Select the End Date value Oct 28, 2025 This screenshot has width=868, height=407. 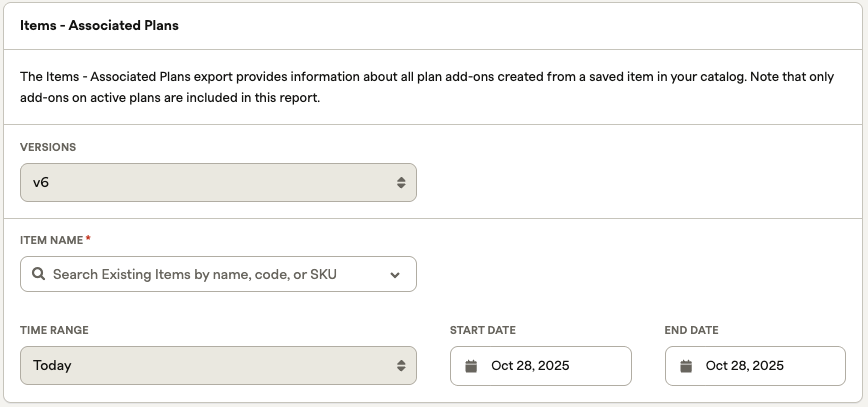745,366
